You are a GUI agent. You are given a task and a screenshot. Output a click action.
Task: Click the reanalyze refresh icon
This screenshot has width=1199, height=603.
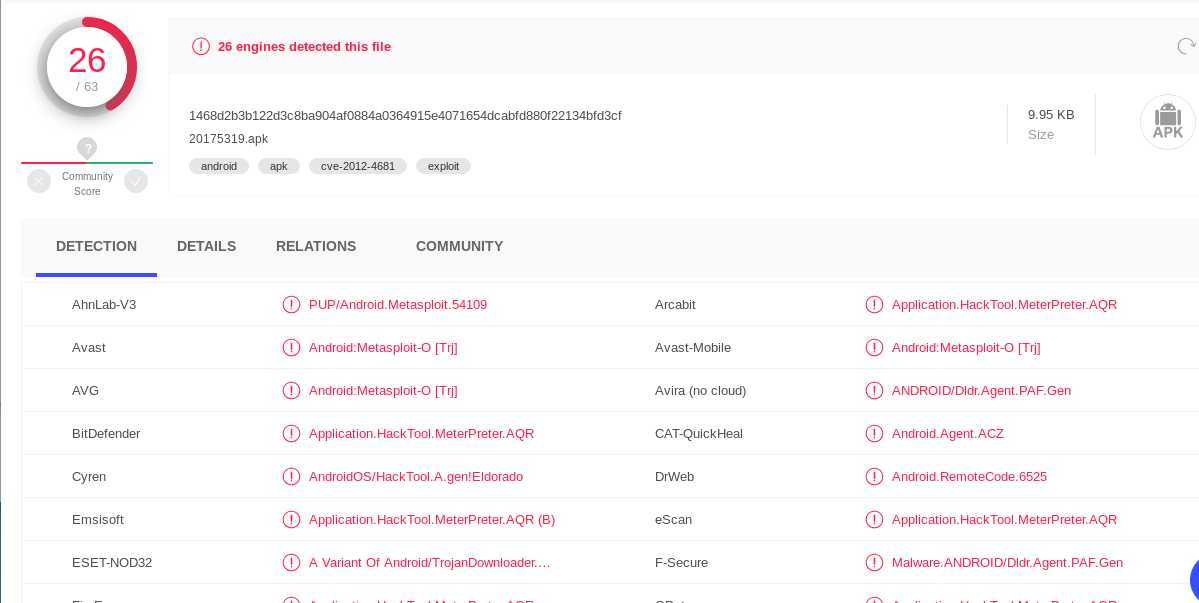click(1186, 47)
